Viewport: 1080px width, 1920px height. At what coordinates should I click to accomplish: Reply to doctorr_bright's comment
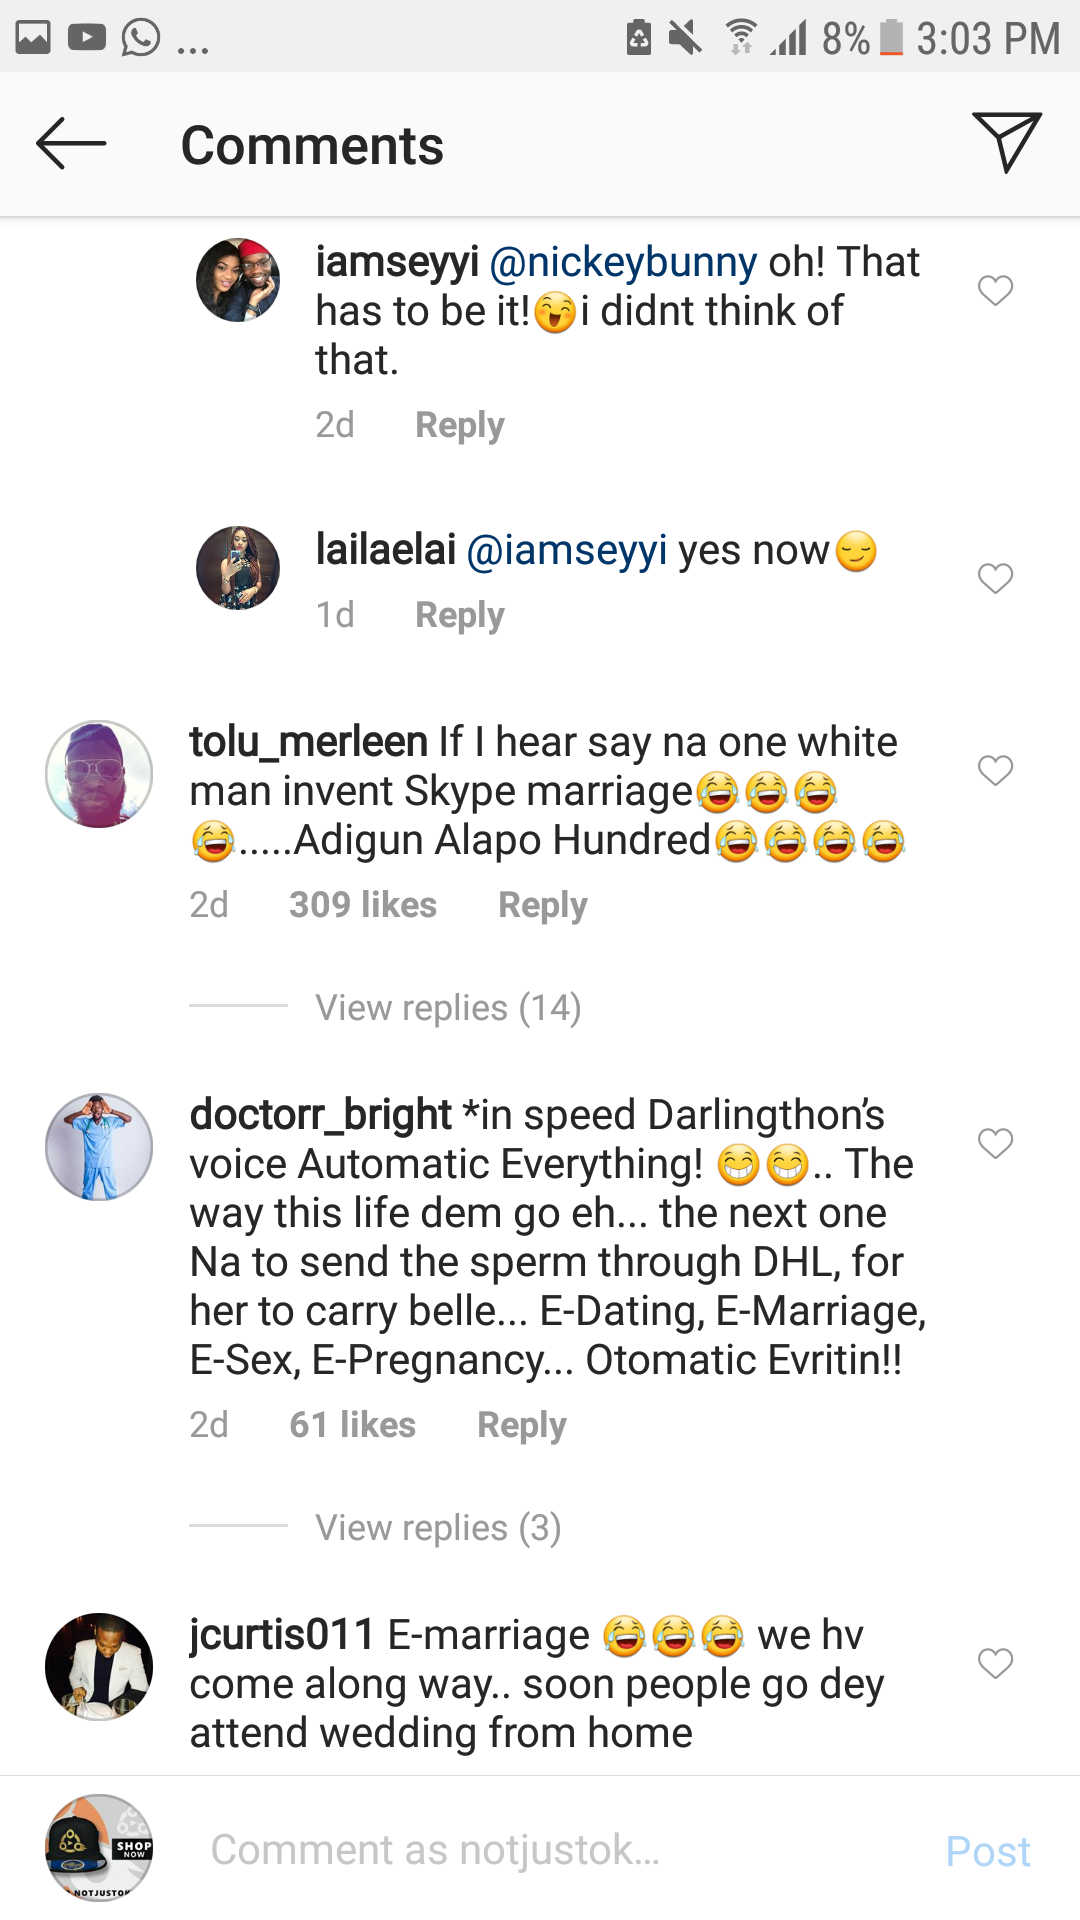(521, 1425)
